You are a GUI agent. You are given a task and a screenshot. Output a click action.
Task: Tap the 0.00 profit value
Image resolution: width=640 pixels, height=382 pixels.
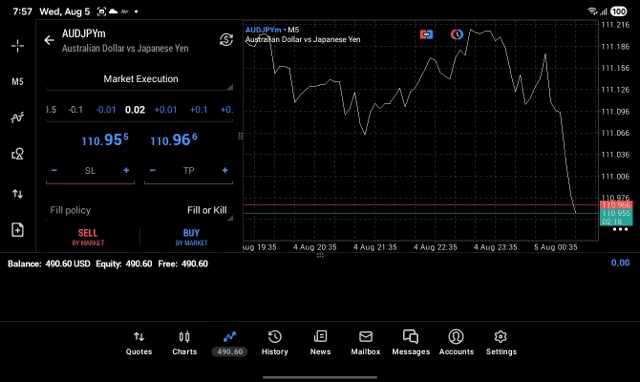click(620, 263)
